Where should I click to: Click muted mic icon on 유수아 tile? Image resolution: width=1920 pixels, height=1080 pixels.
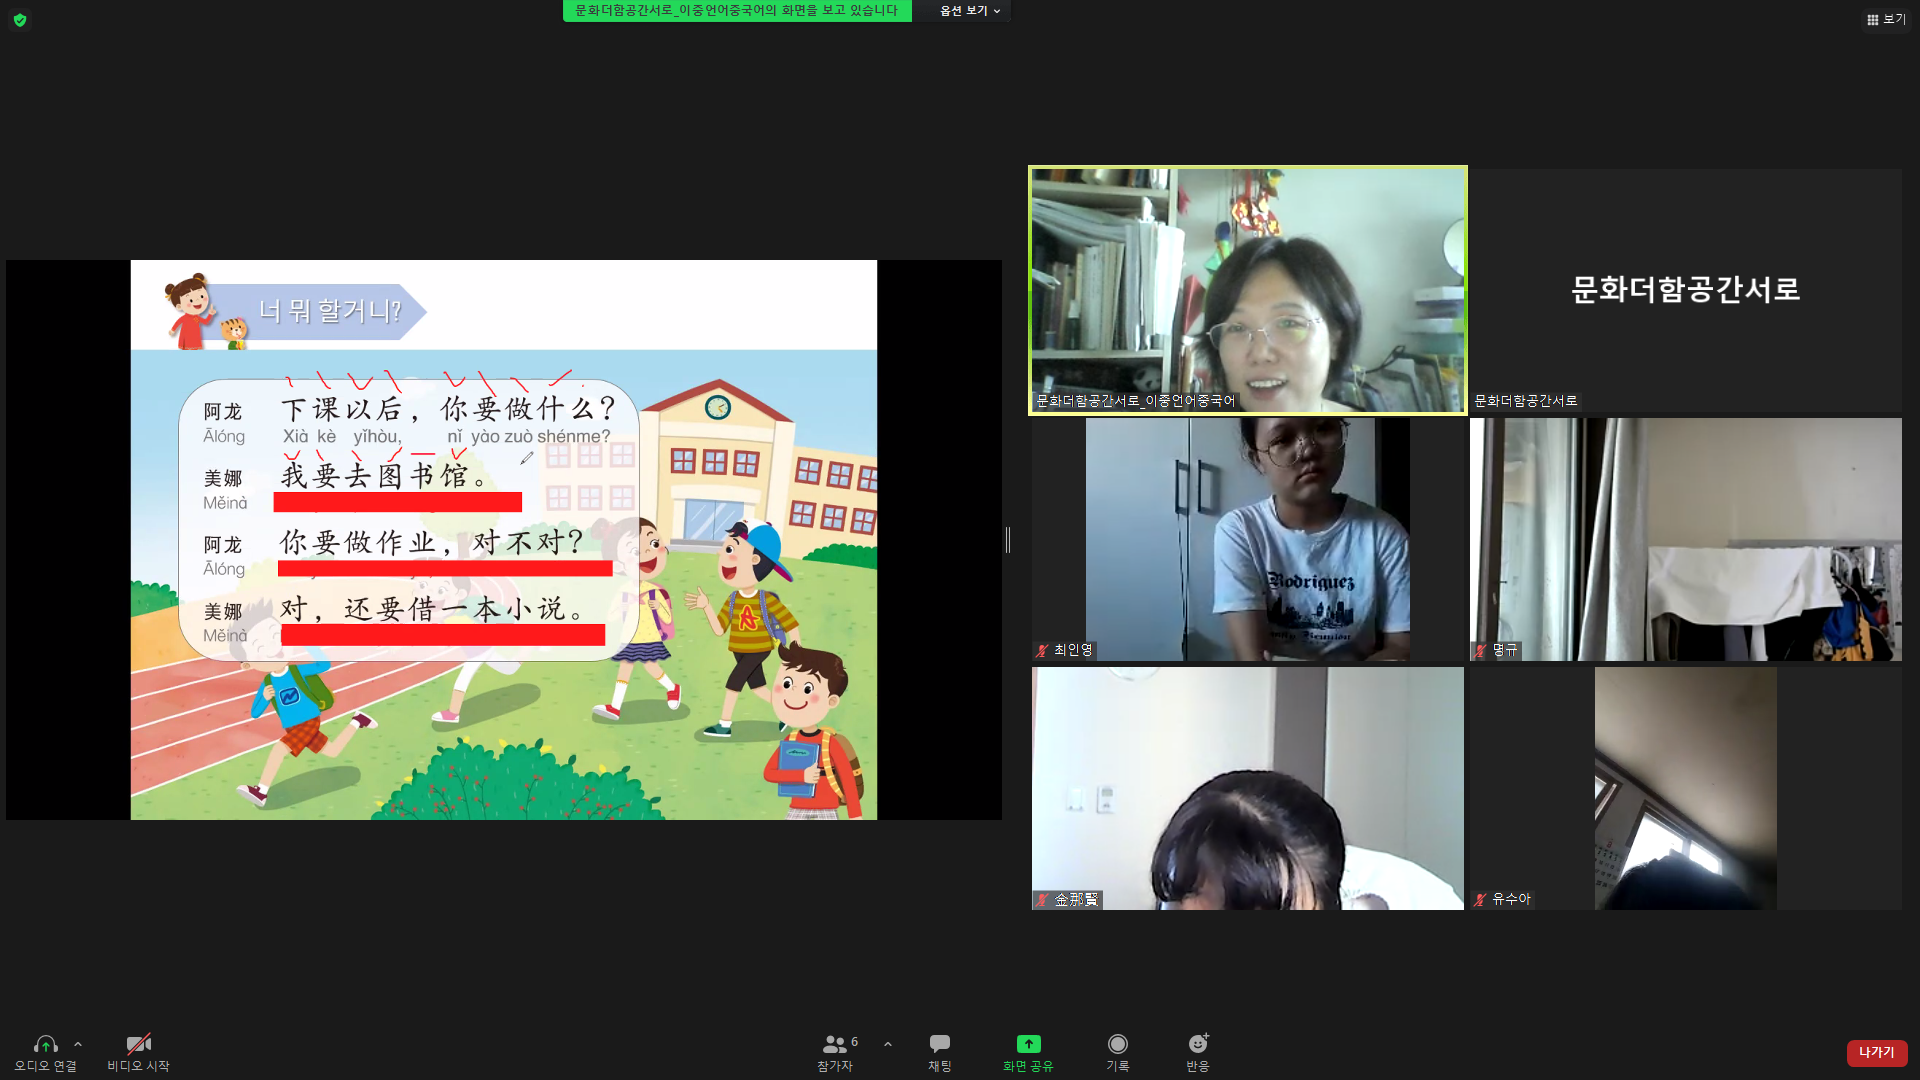tap(1480, 900)
